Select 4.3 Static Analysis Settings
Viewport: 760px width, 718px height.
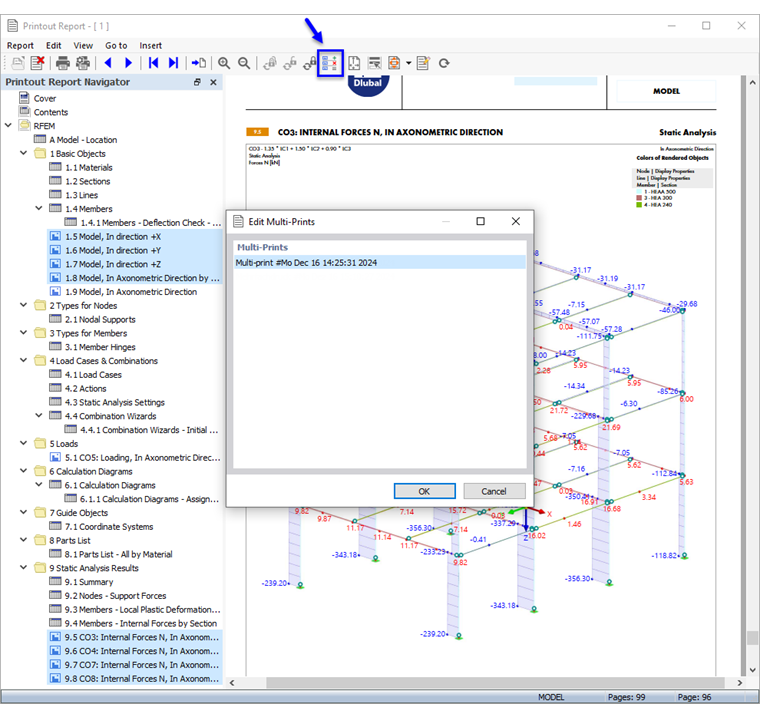pos(115,402)
